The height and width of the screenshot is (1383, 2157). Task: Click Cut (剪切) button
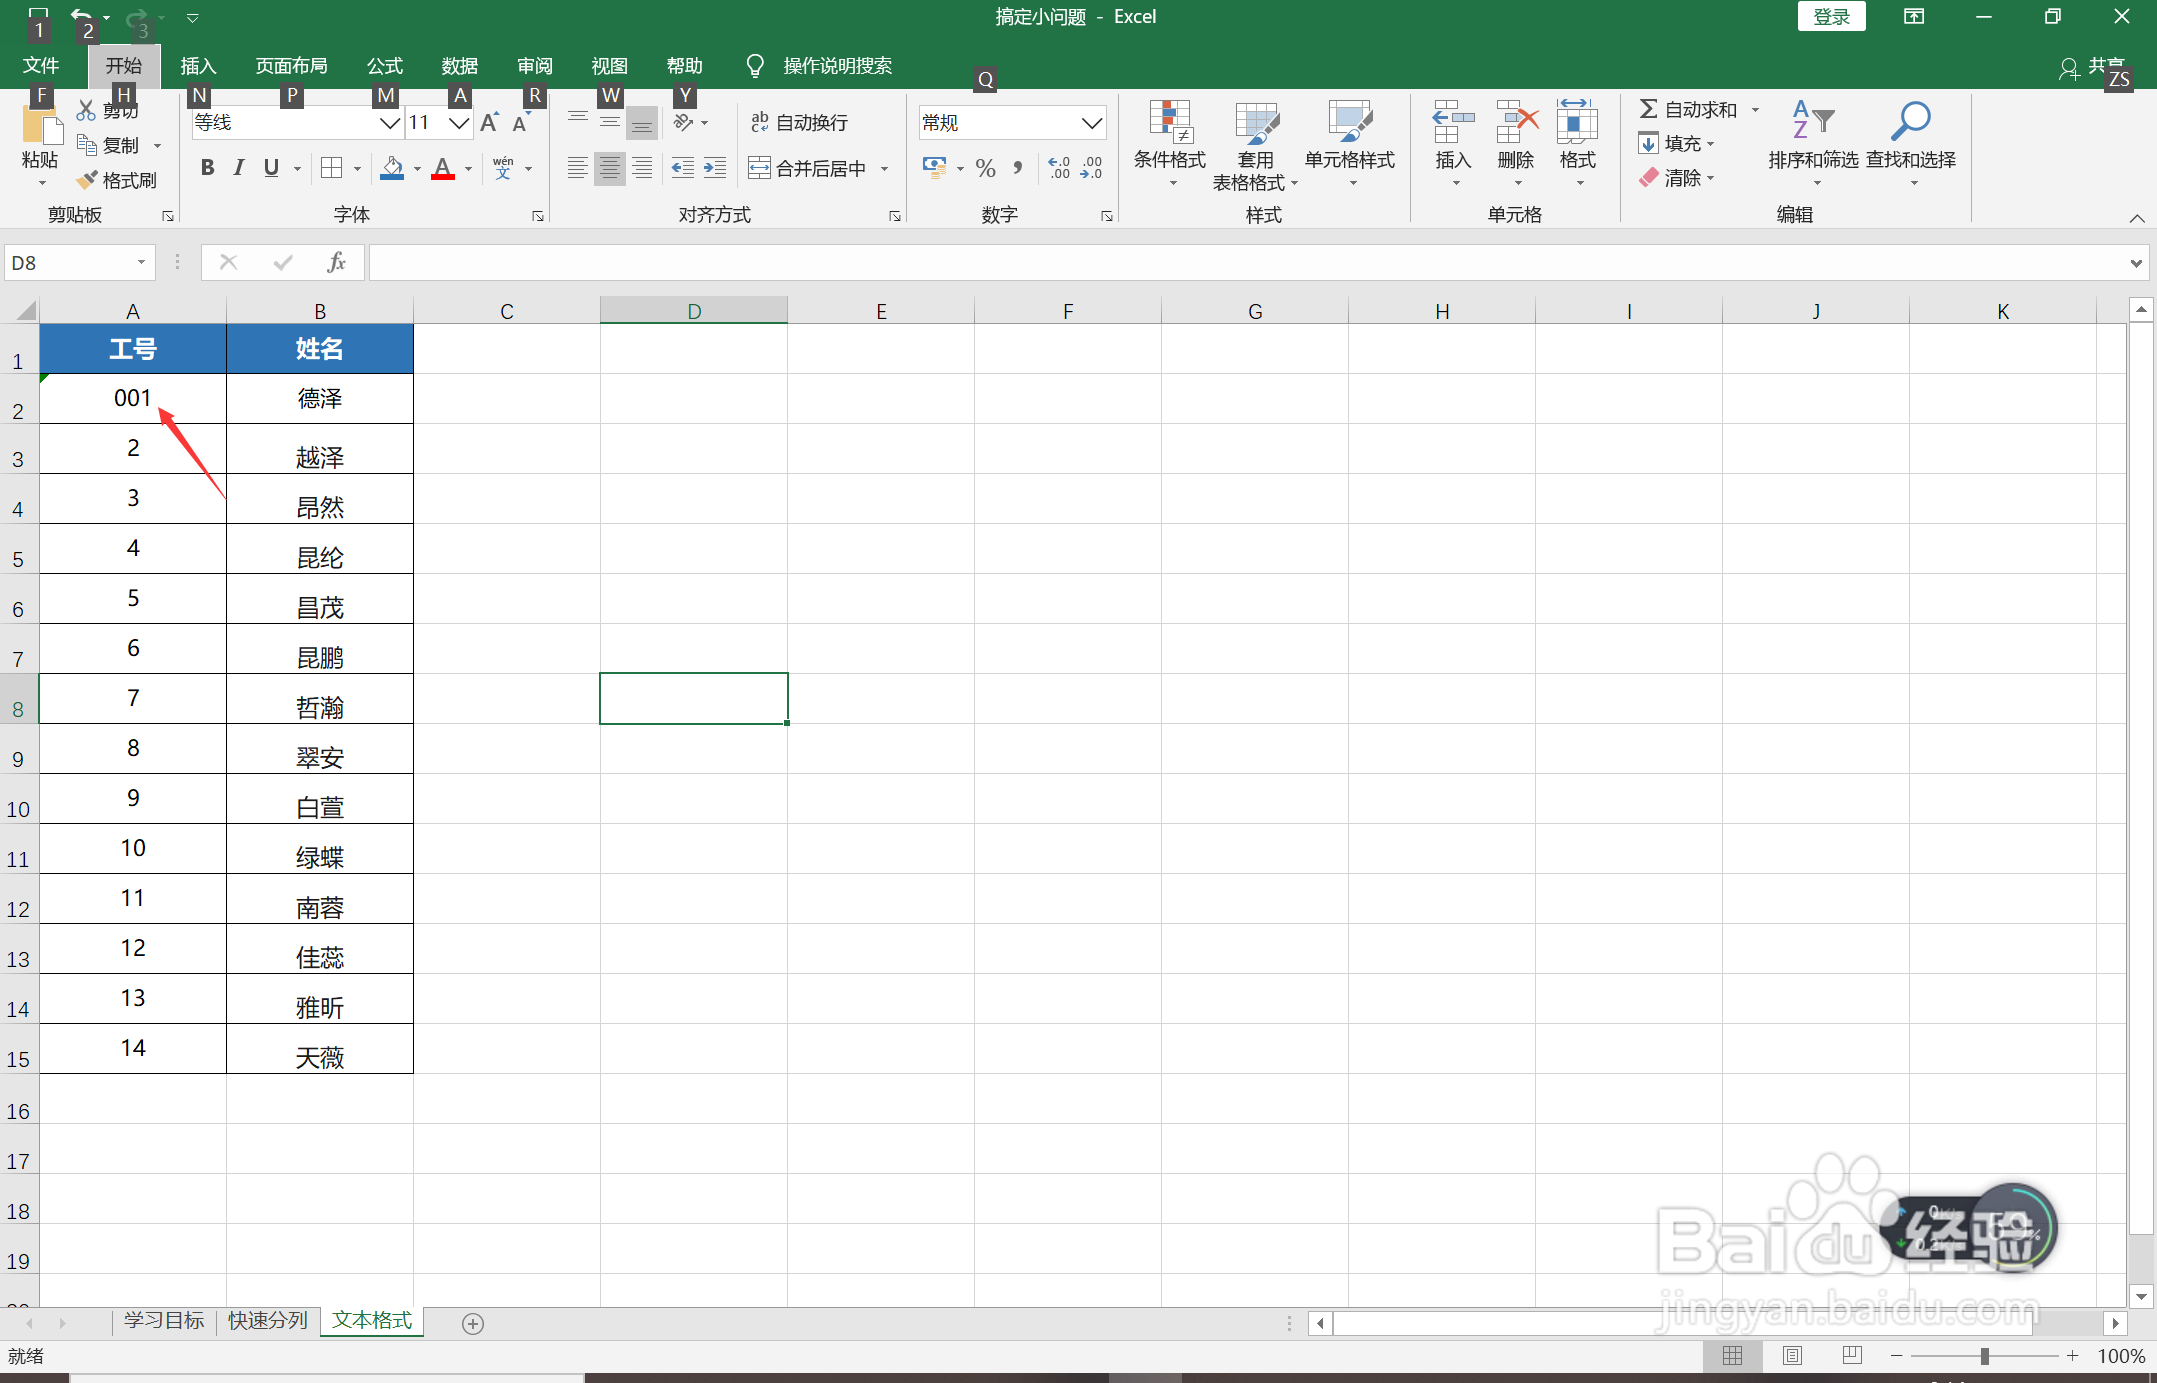point(108,110)
